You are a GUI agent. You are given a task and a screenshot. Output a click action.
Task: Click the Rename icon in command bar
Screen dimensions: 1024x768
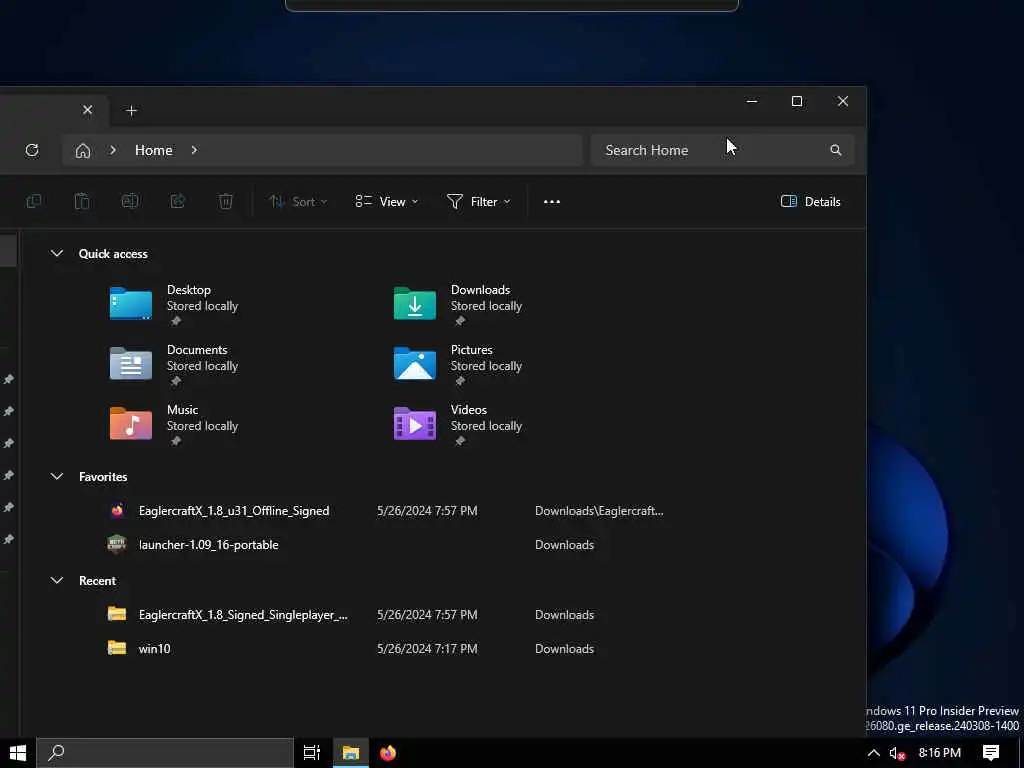pyautogui.click(x=130, y=202)
